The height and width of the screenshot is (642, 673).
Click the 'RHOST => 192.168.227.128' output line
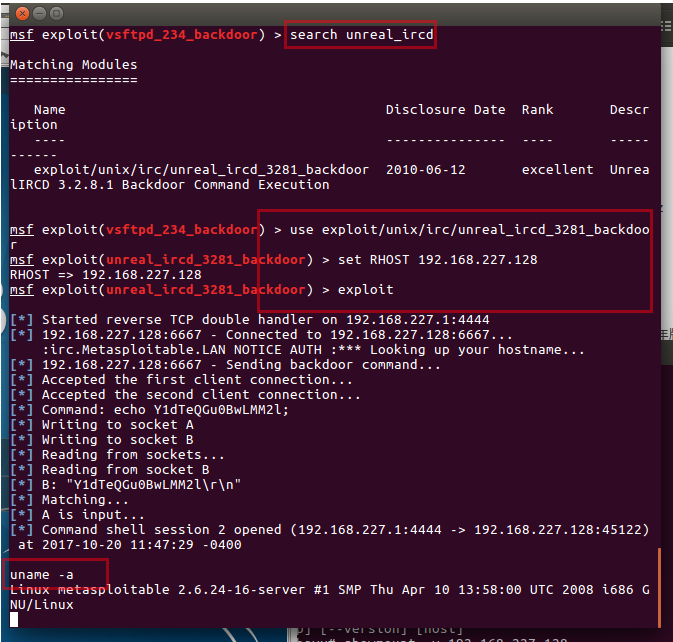[x=106, y=275]
